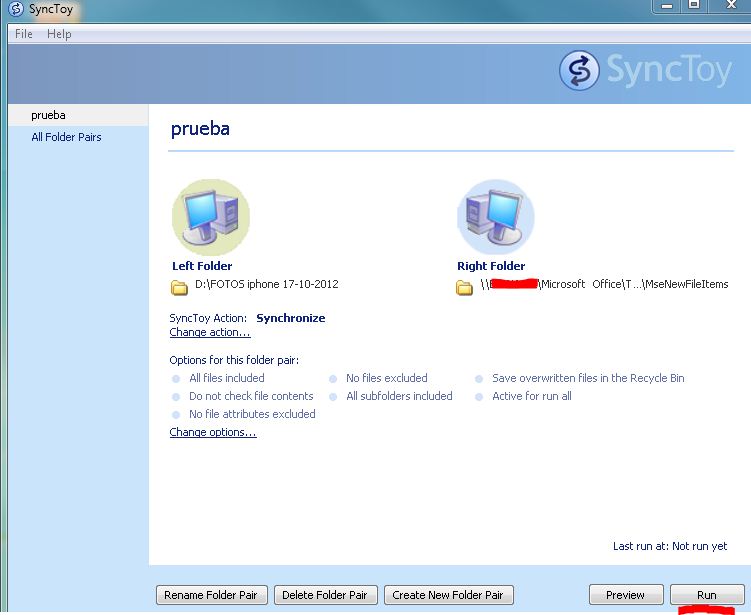Click the 'Active for run all' option
Viewport: 751px width, 615px height.
532,396
